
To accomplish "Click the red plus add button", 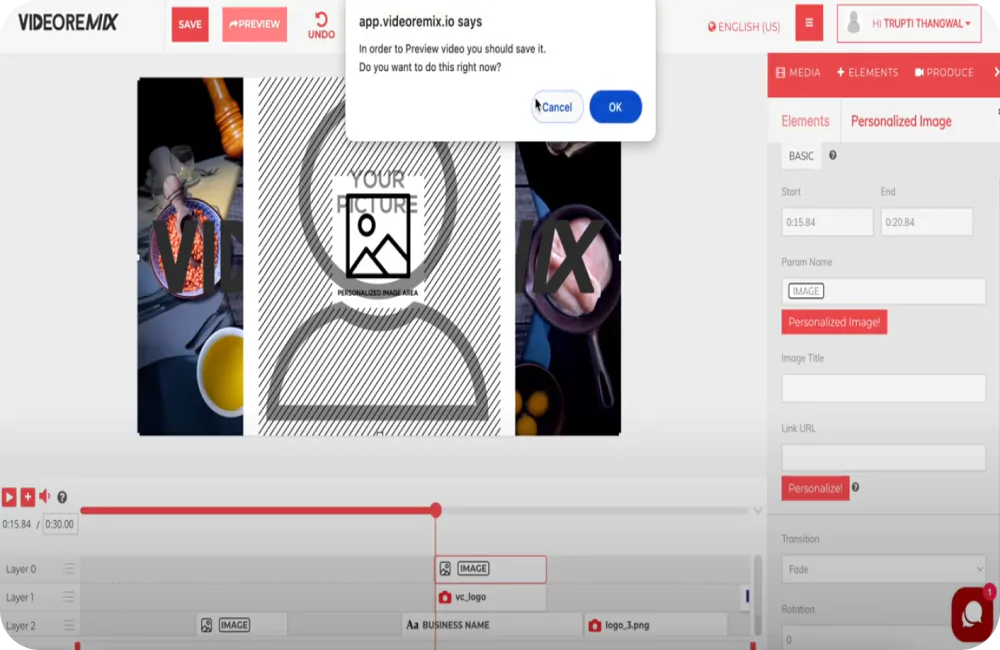I will (x=27, y=497).
